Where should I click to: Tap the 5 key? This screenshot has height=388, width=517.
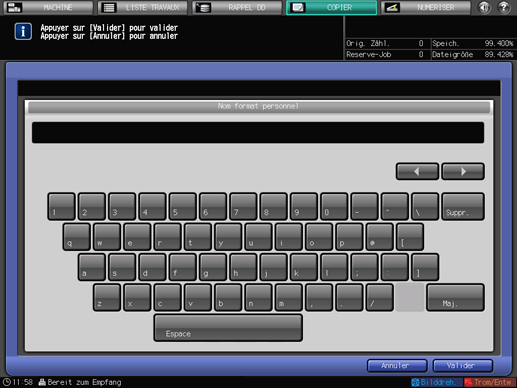(x=183, y=206)
